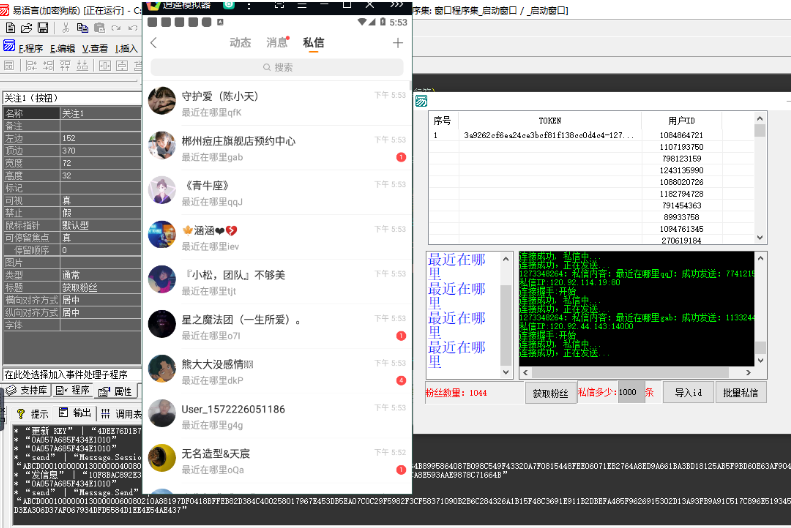Click the align left edges icon
791x528 pixels.
click(31, 66)
